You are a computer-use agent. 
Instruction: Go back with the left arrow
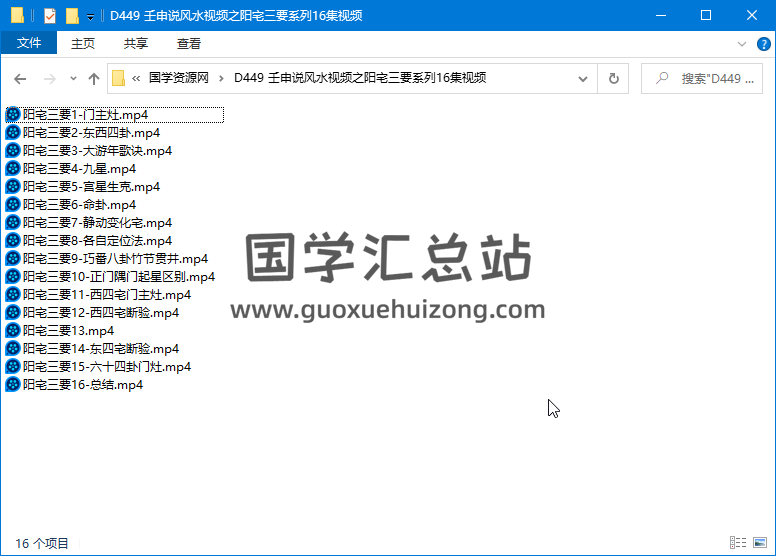tap(20, 79)
